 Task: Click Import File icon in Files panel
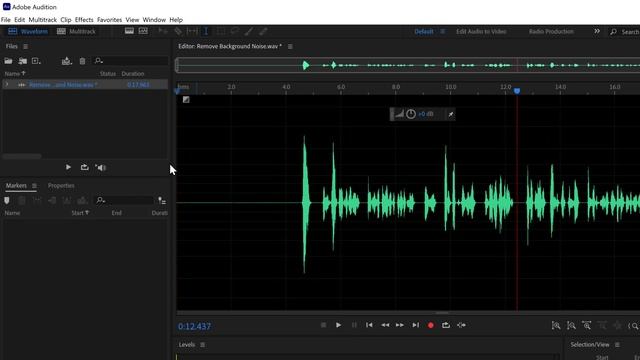[22, 61]
